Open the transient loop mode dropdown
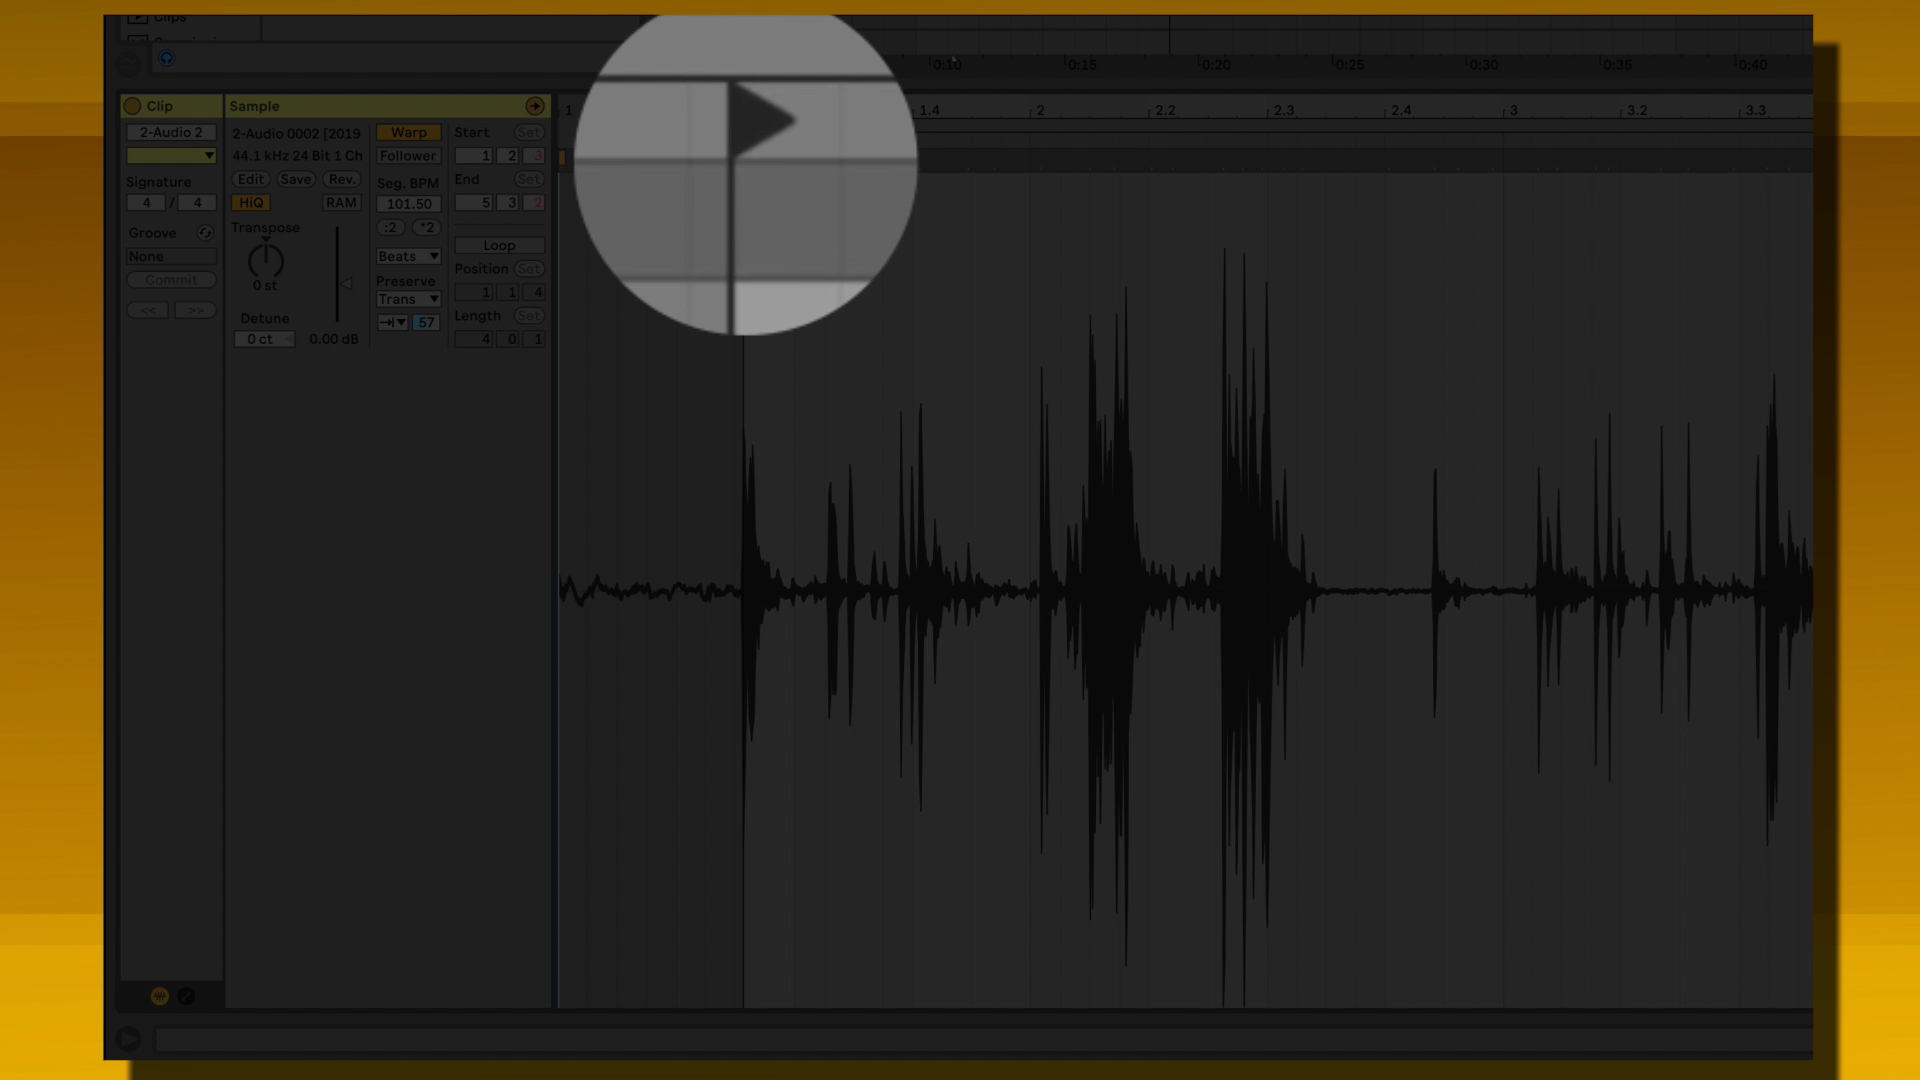 [x=392, y=322]
